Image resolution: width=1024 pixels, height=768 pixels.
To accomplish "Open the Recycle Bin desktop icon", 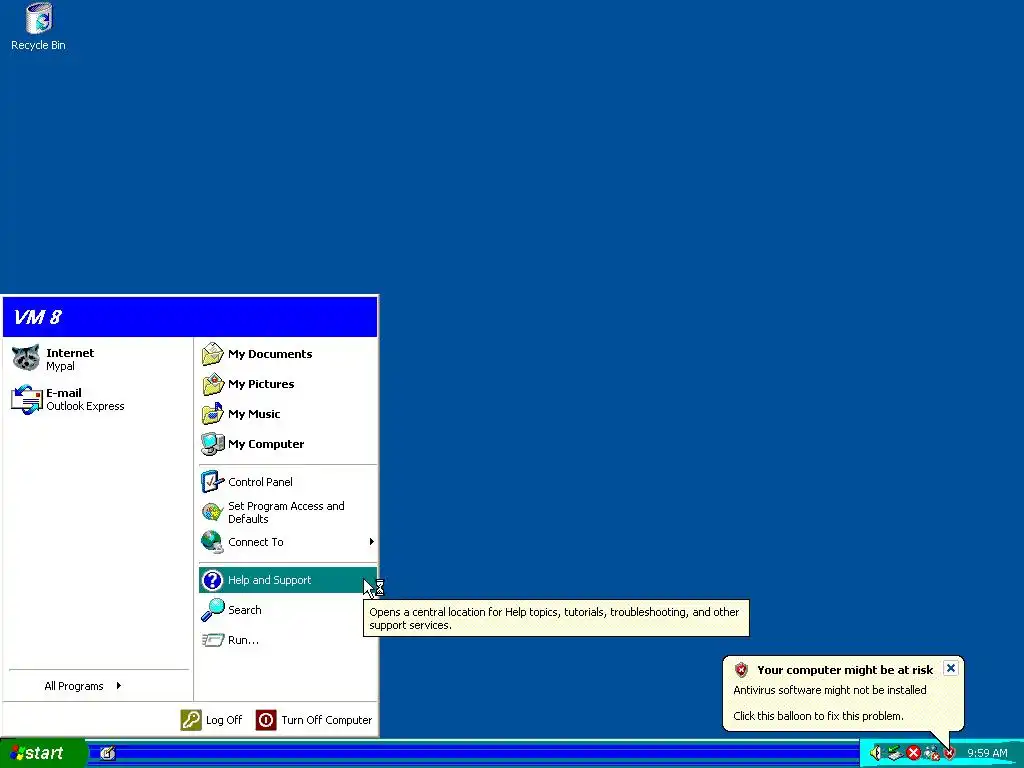I will 38,27.
